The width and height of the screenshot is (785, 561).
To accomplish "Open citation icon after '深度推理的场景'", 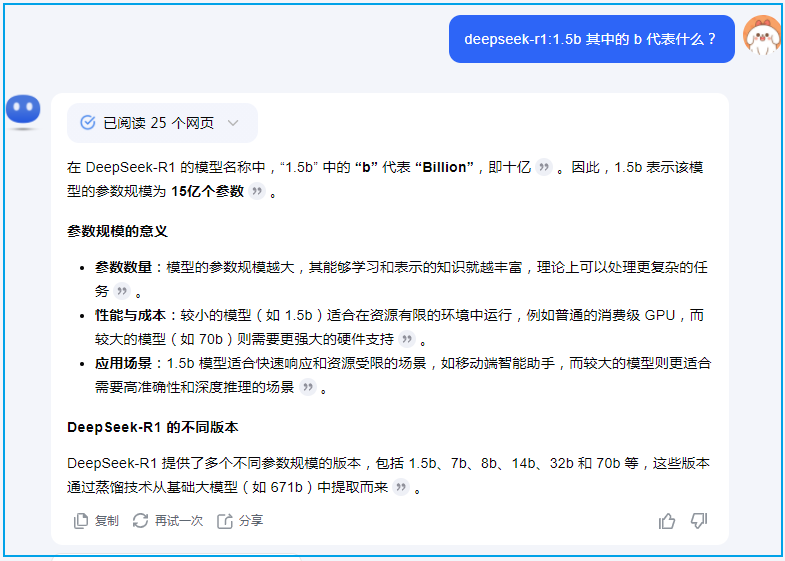I will 308,387.
